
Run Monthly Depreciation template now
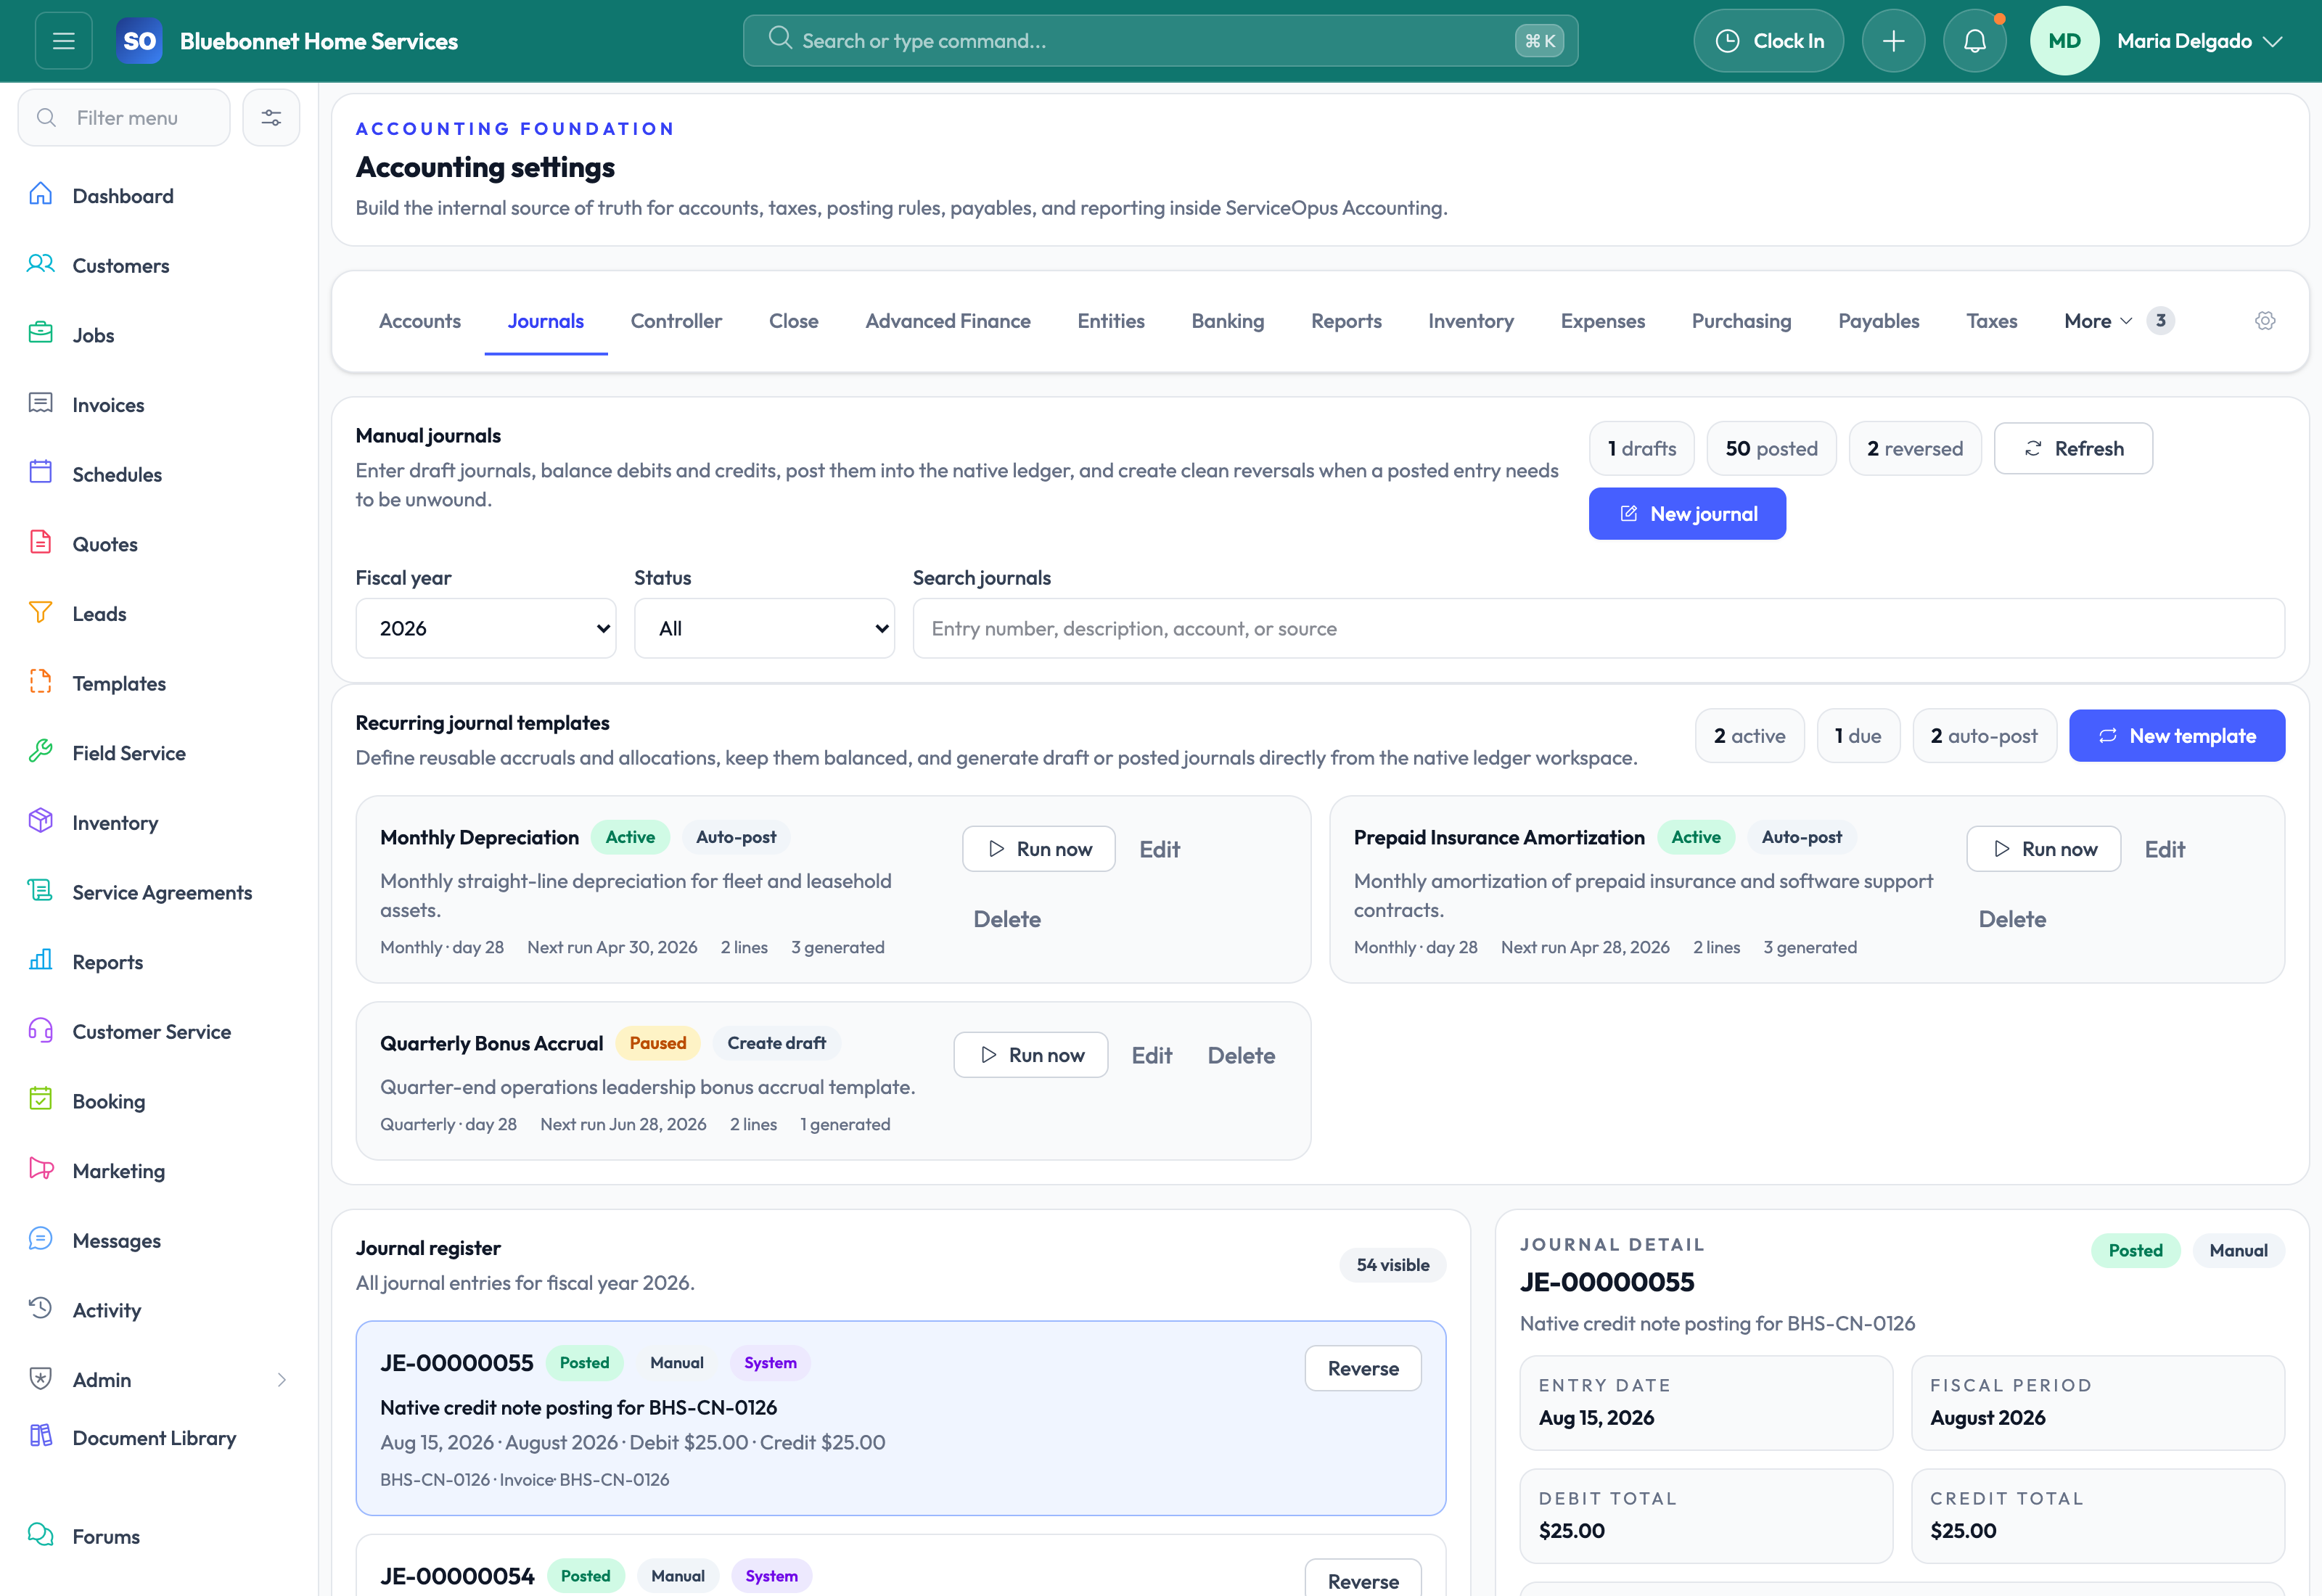pos(1038,849)
